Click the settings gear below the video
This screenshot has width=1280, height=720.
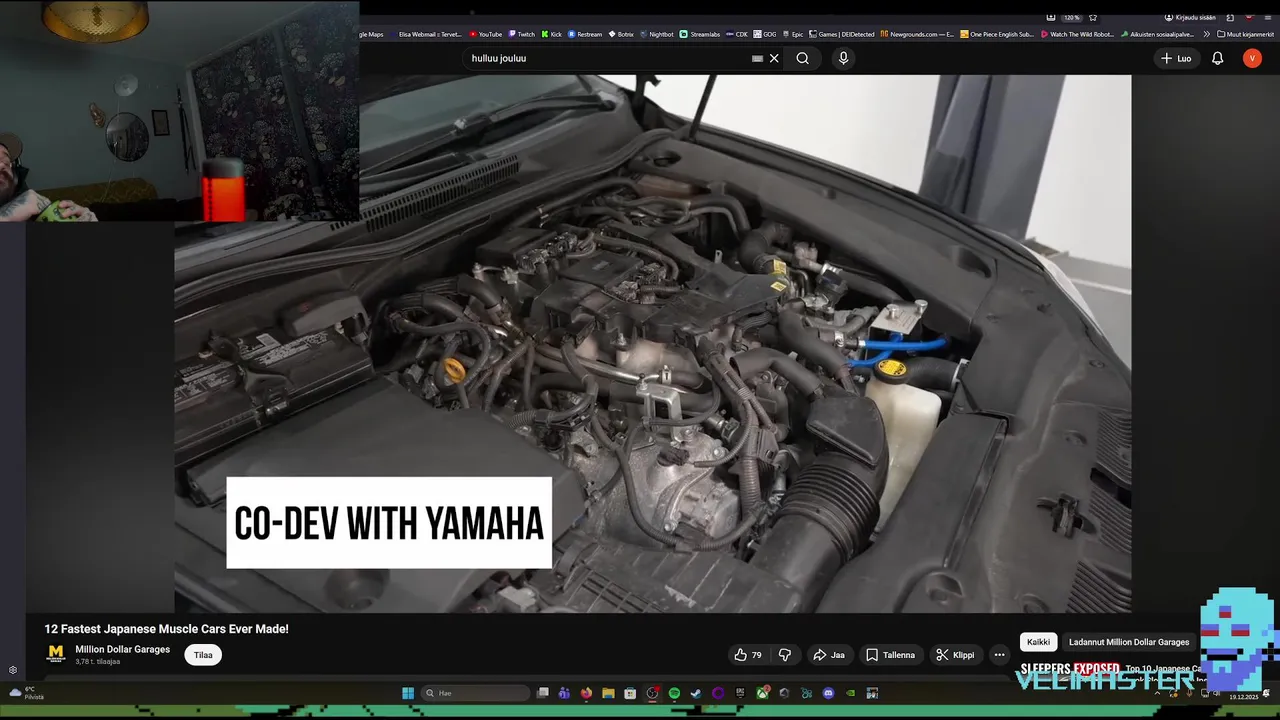13,670
